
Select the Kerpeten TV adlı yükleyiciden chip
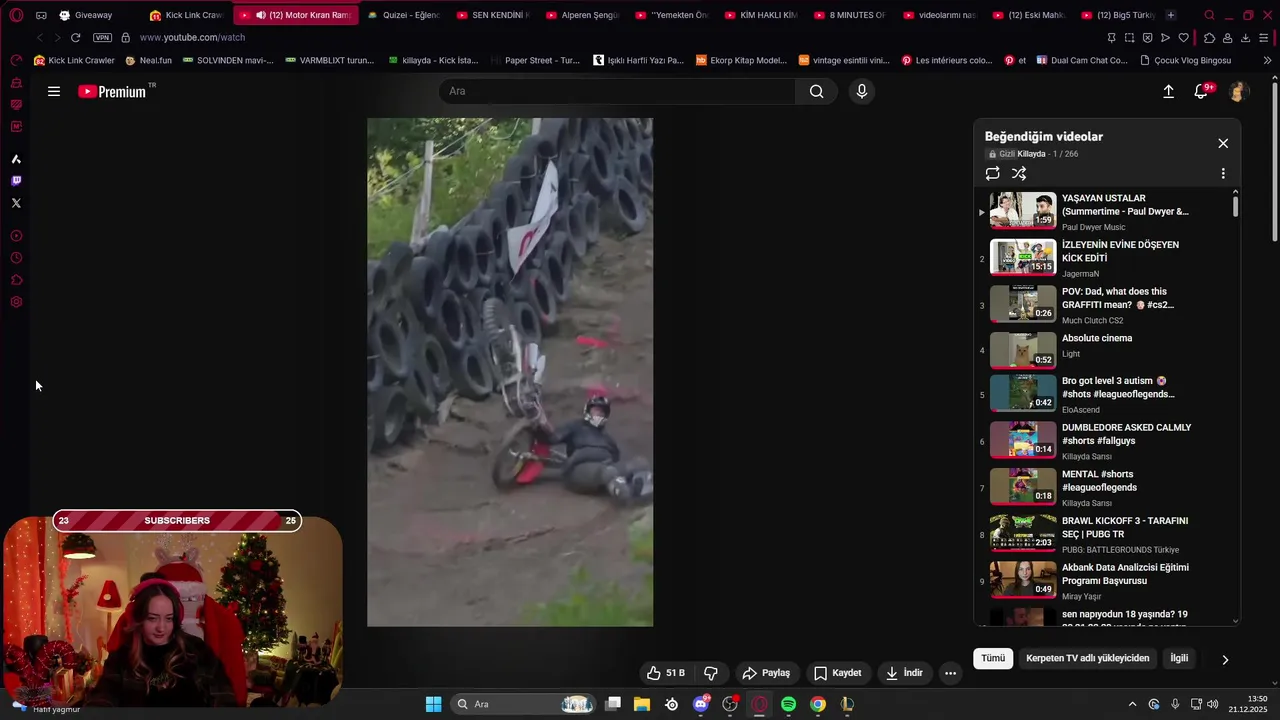(1088, 658)
